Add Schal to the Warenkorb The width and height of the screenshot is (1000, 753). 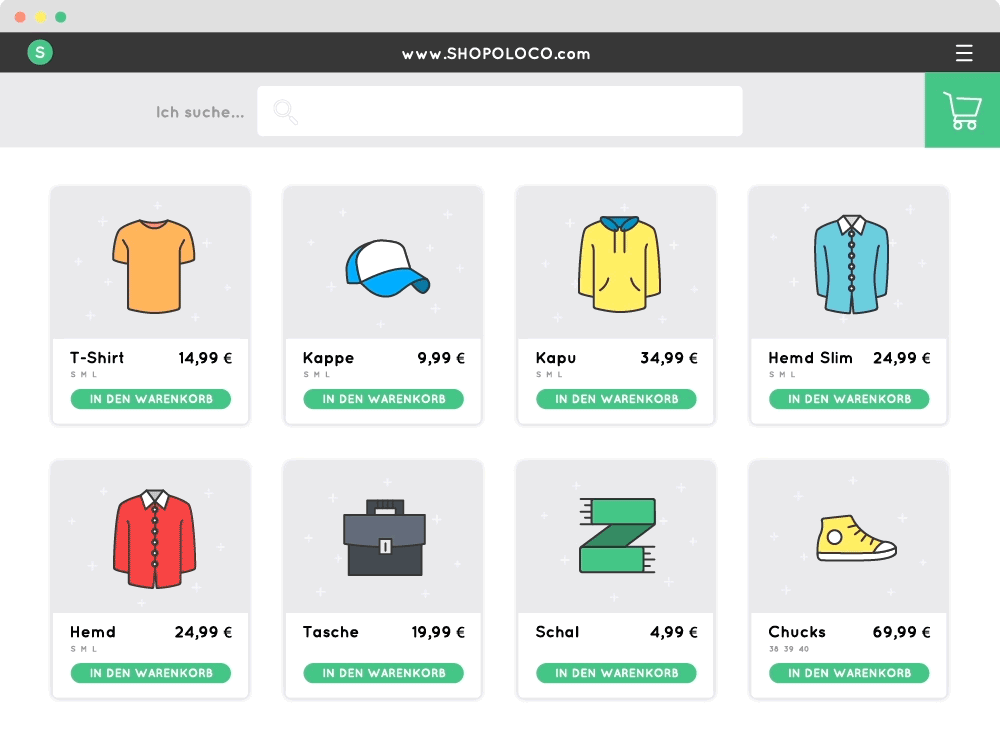coord(616,673)
